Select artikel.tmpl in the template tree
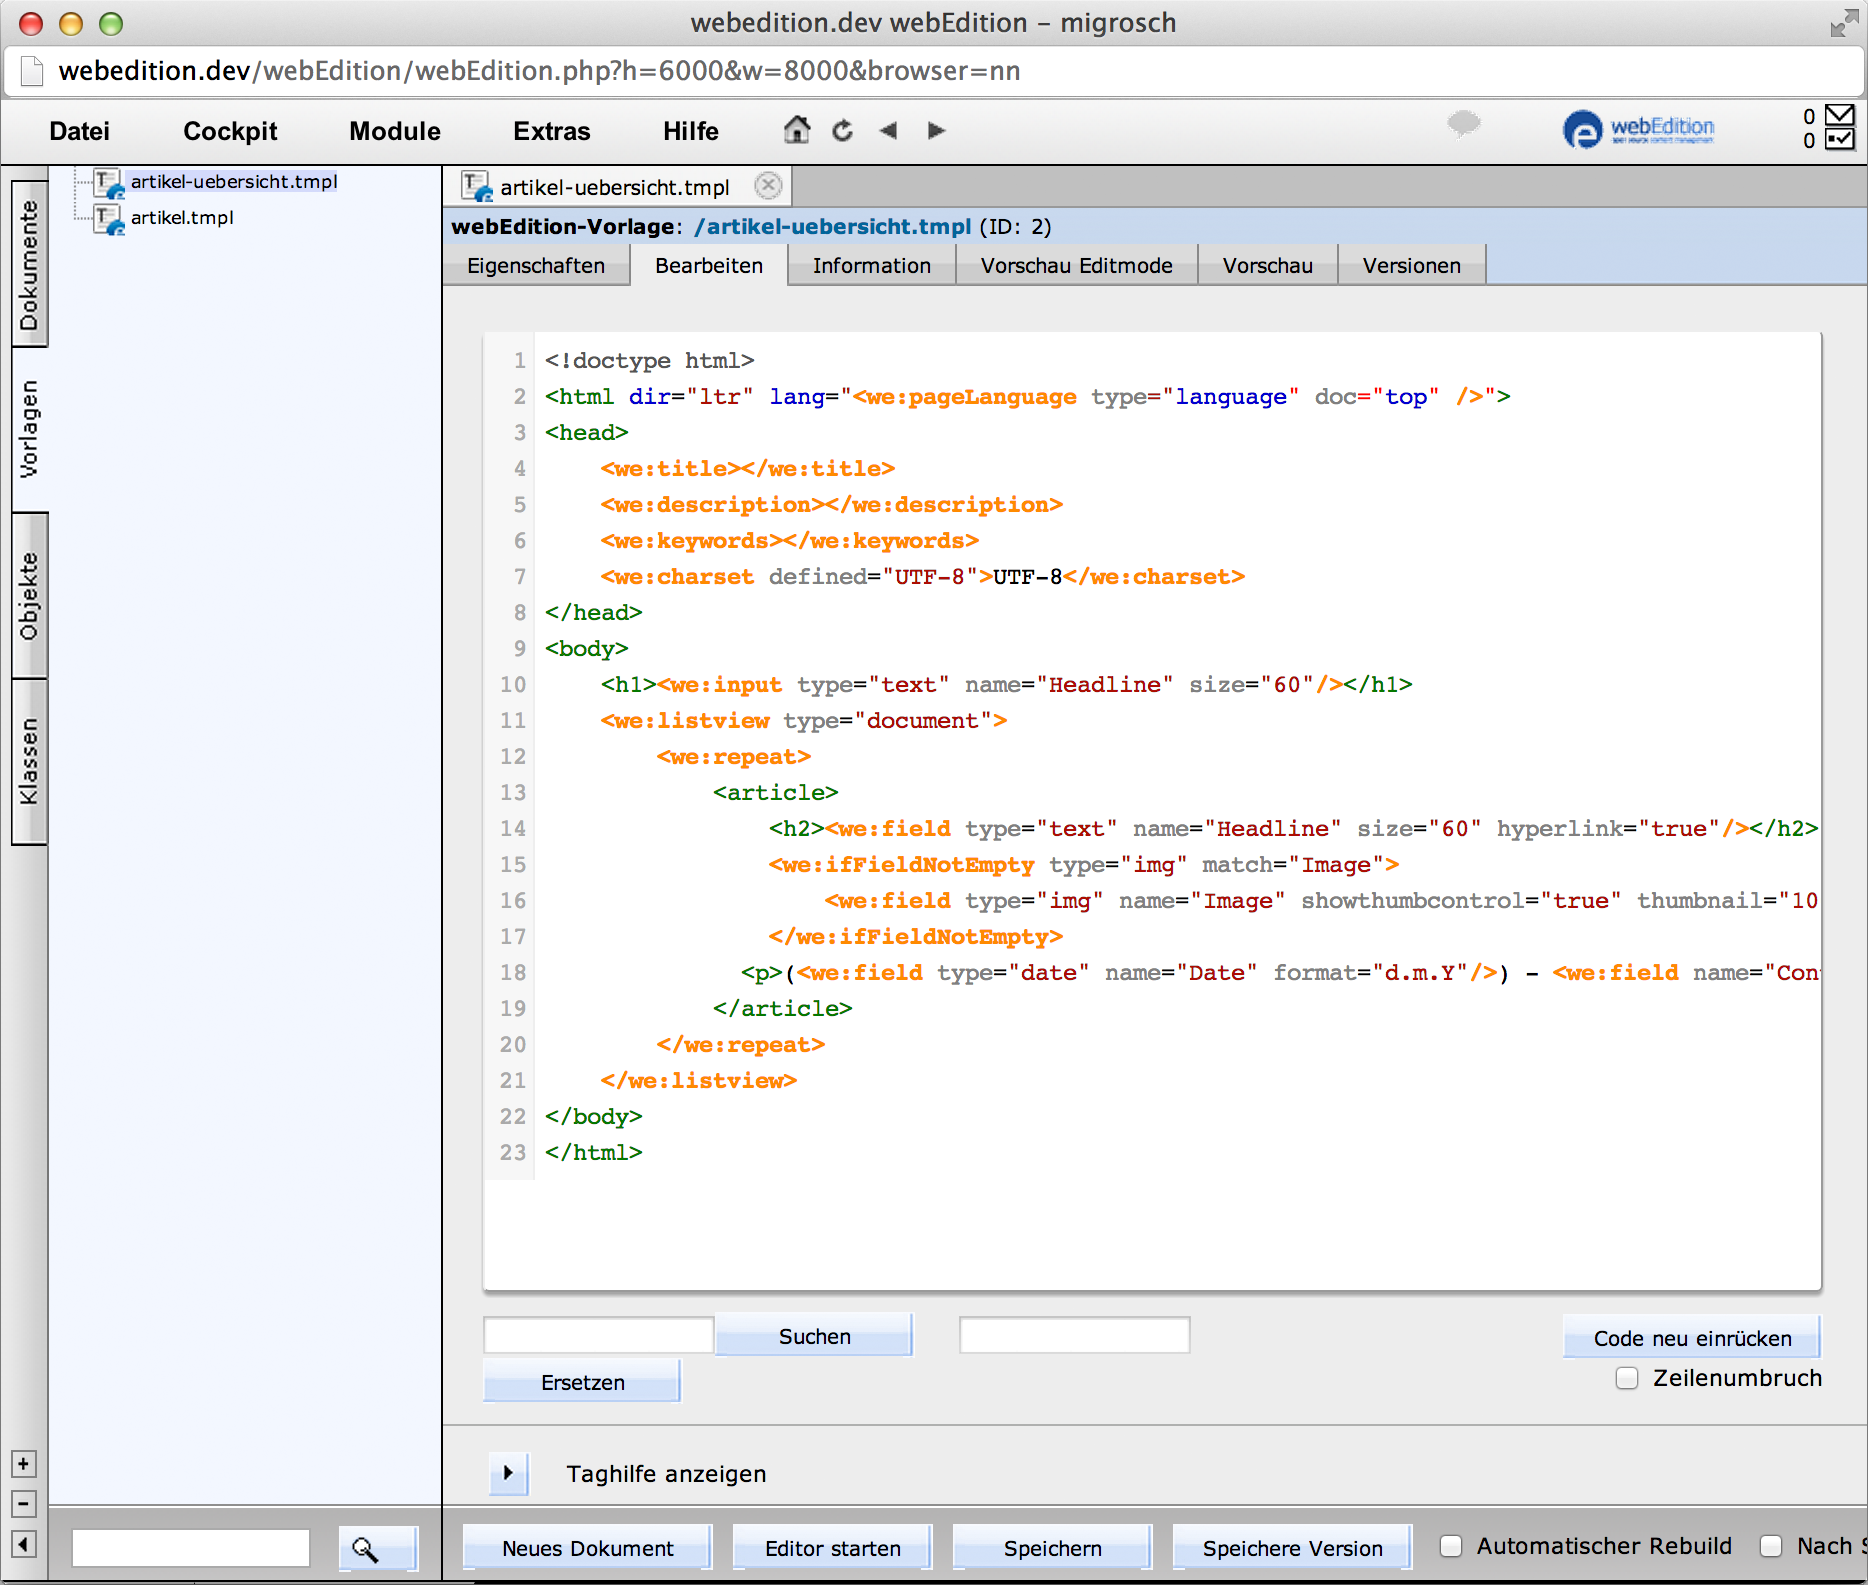The image size is (1868, 1585). 182,218
